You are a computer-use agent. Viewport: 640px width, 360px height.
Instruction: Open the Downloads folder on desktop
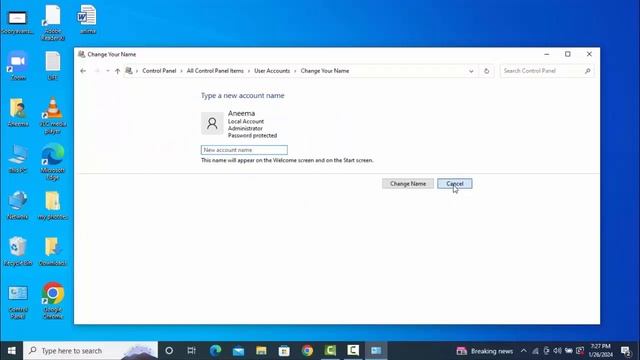53,251
